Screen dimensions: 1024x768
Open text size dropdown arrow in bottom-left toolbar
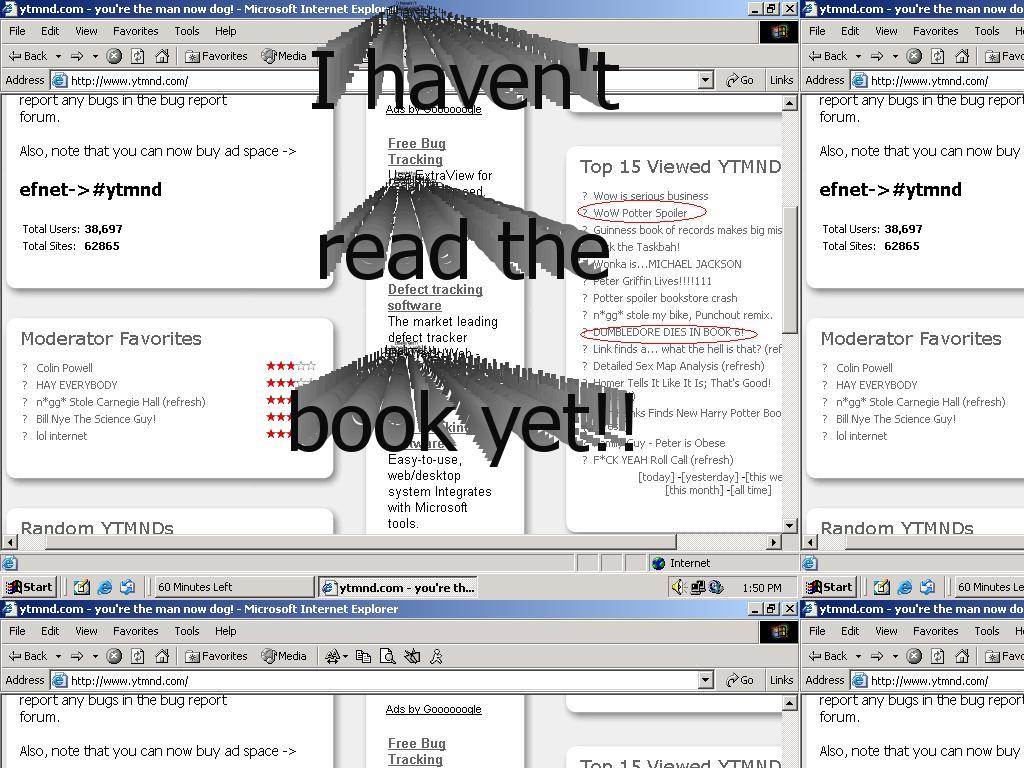click(345, 657)
